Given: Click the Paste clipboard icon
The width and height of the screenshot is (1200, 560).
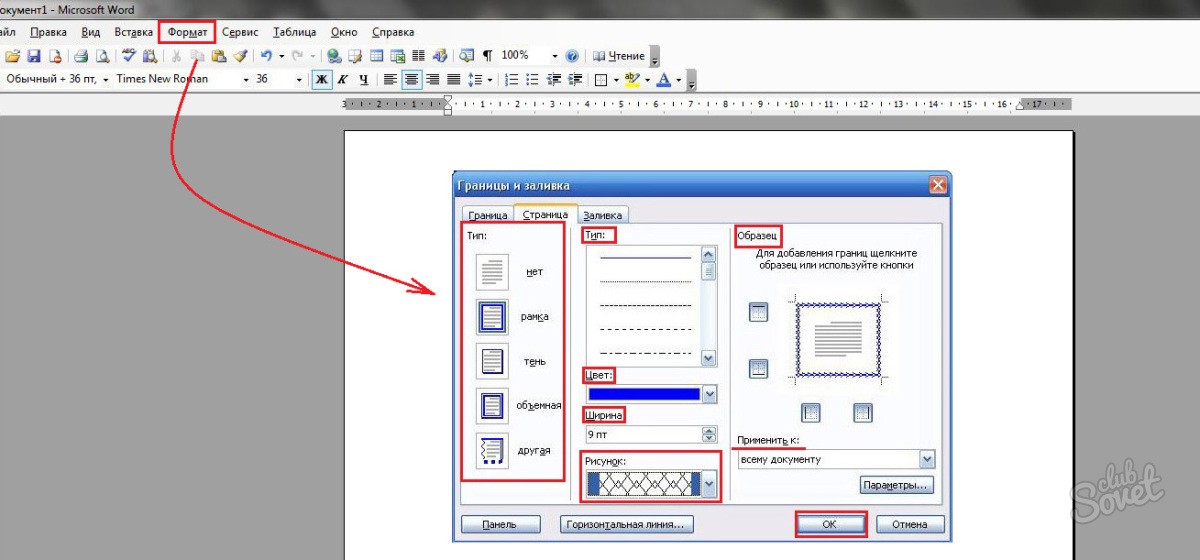Looking at the screenshot, I should point(219,56).
